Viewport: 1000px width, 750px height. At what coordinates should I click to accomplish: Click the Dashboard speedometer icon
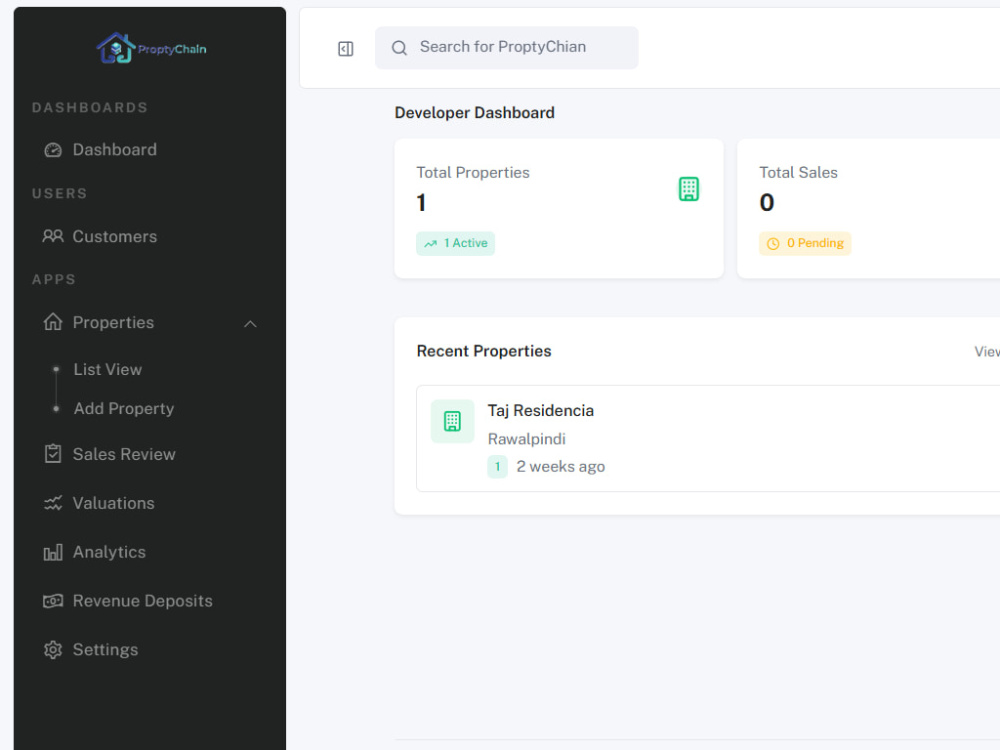pos(53,150)
